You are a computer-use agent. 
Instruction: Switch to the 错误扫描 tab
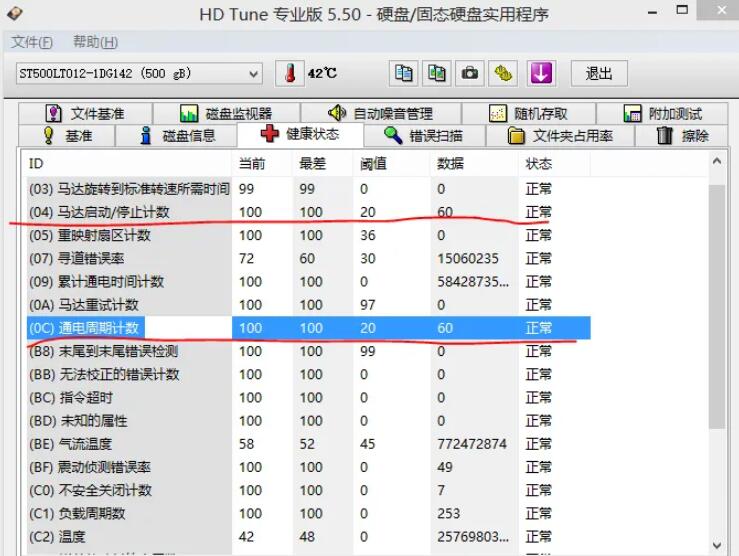[x=424, y=136]
